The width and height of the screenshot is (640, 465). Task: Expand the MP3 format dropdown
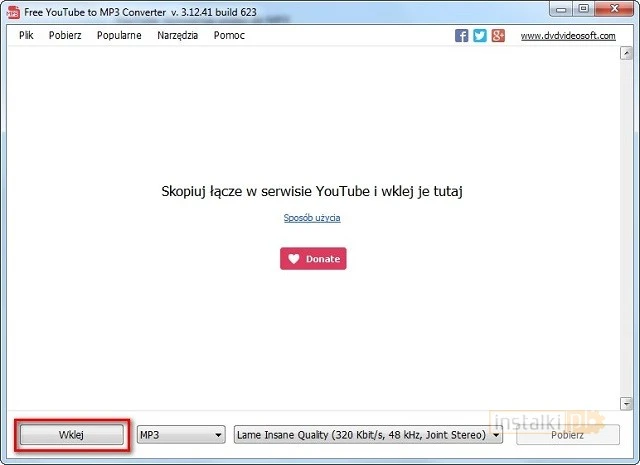tap(181, 435)
